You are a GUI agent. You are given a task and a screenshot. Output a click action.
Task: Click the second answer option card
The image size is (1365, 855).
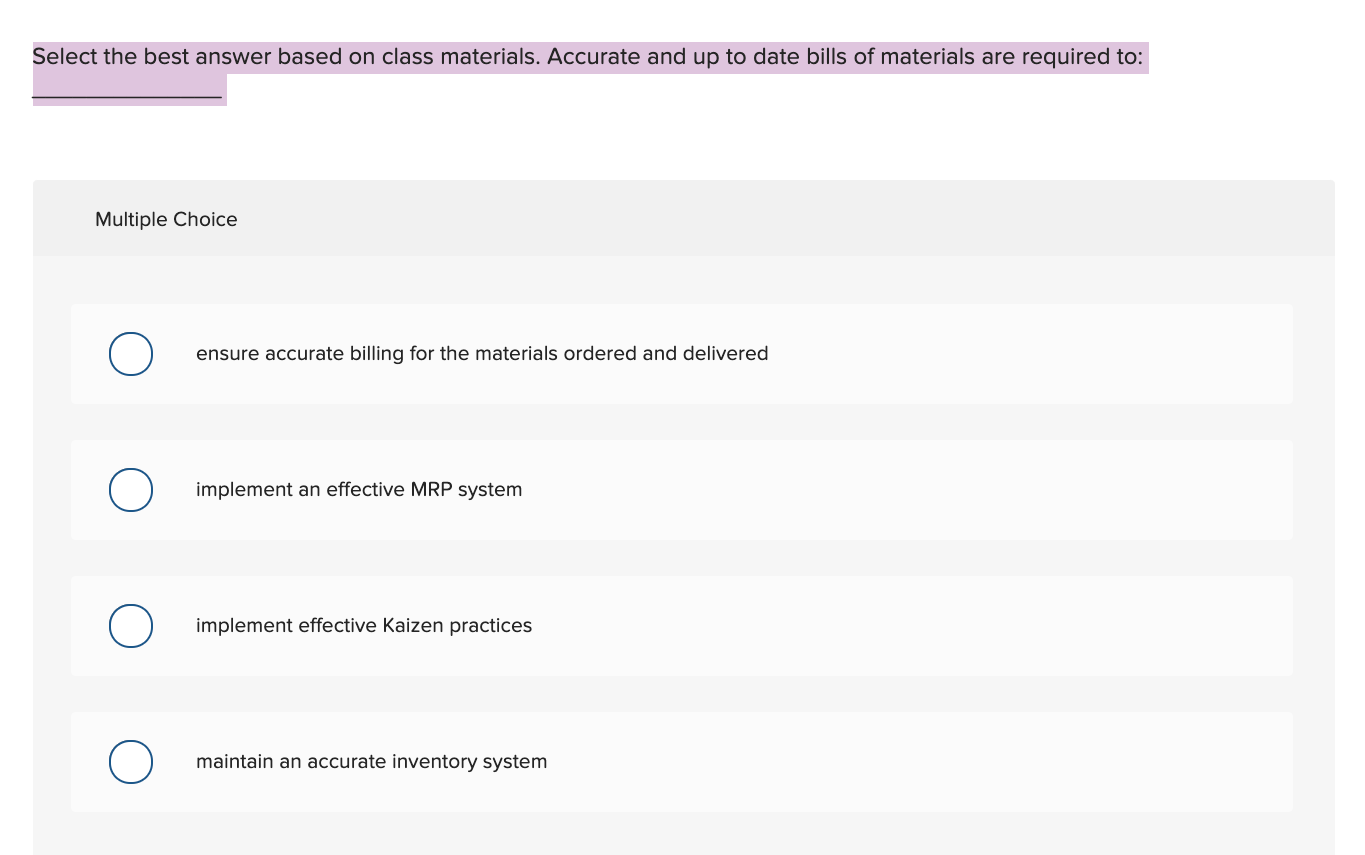[x=683, y=489]
